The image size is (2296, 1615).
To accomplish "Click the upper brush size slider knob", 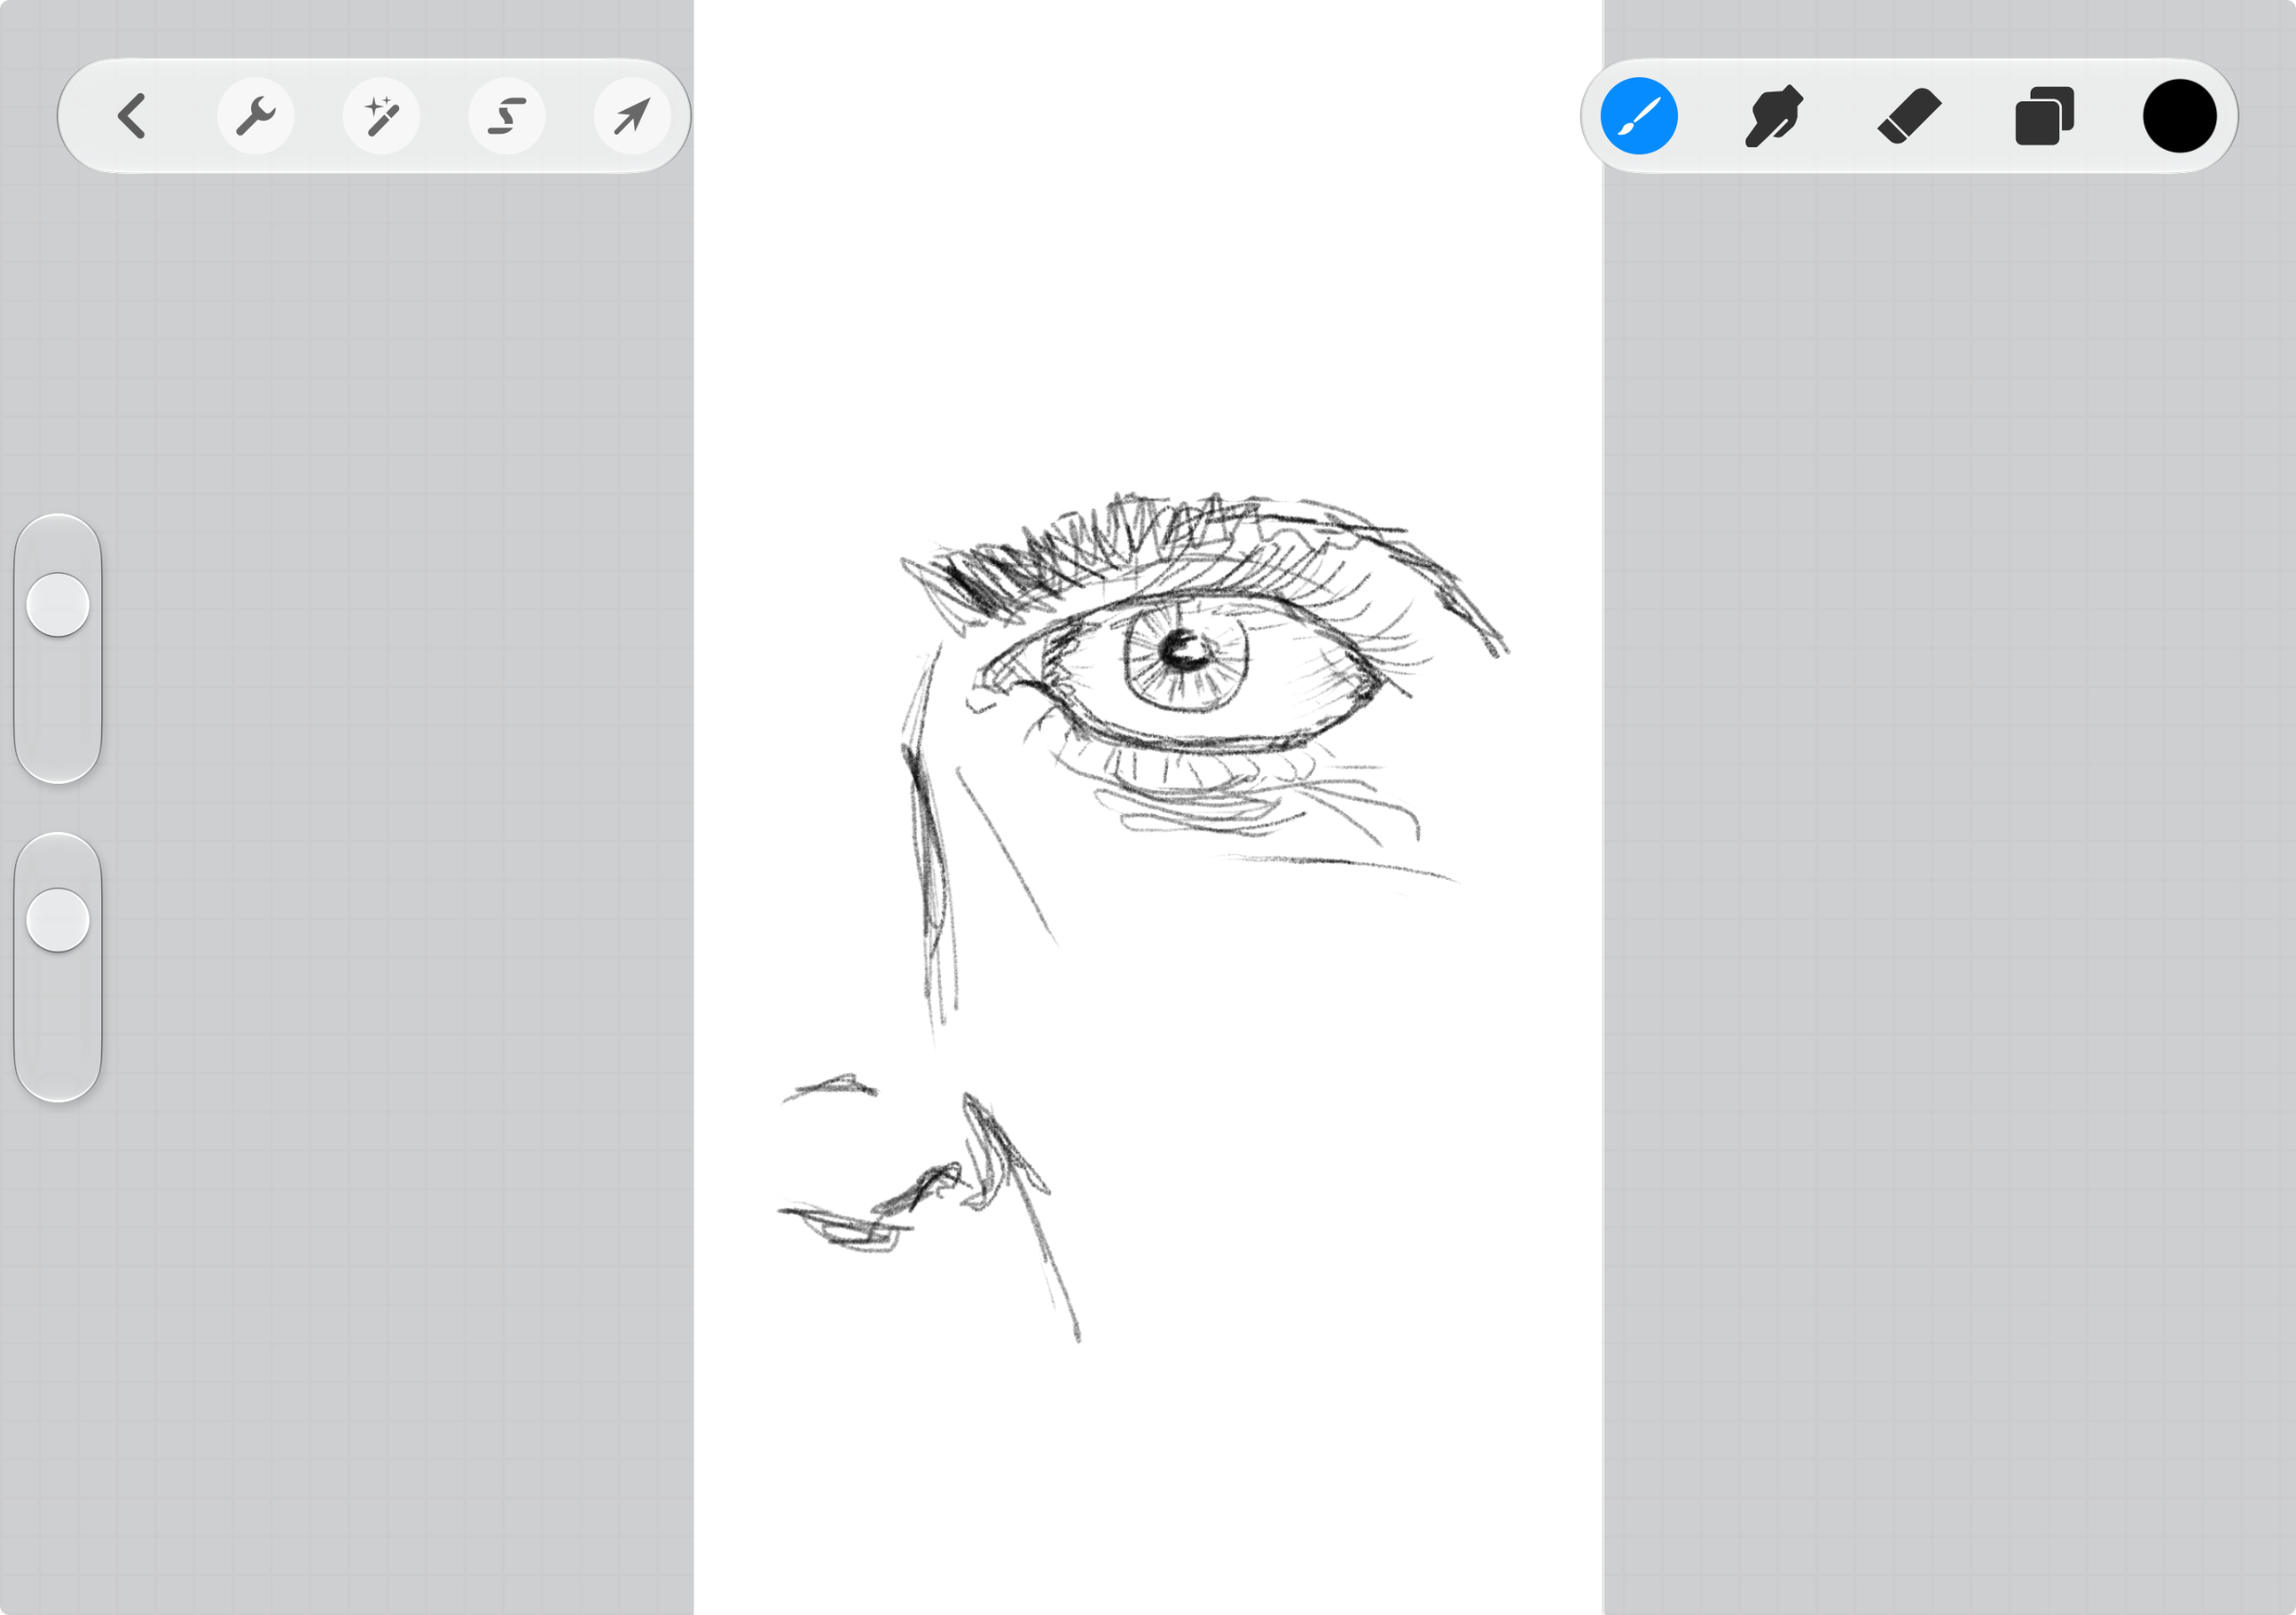I will pyautogui.click(x=58, y=604).
